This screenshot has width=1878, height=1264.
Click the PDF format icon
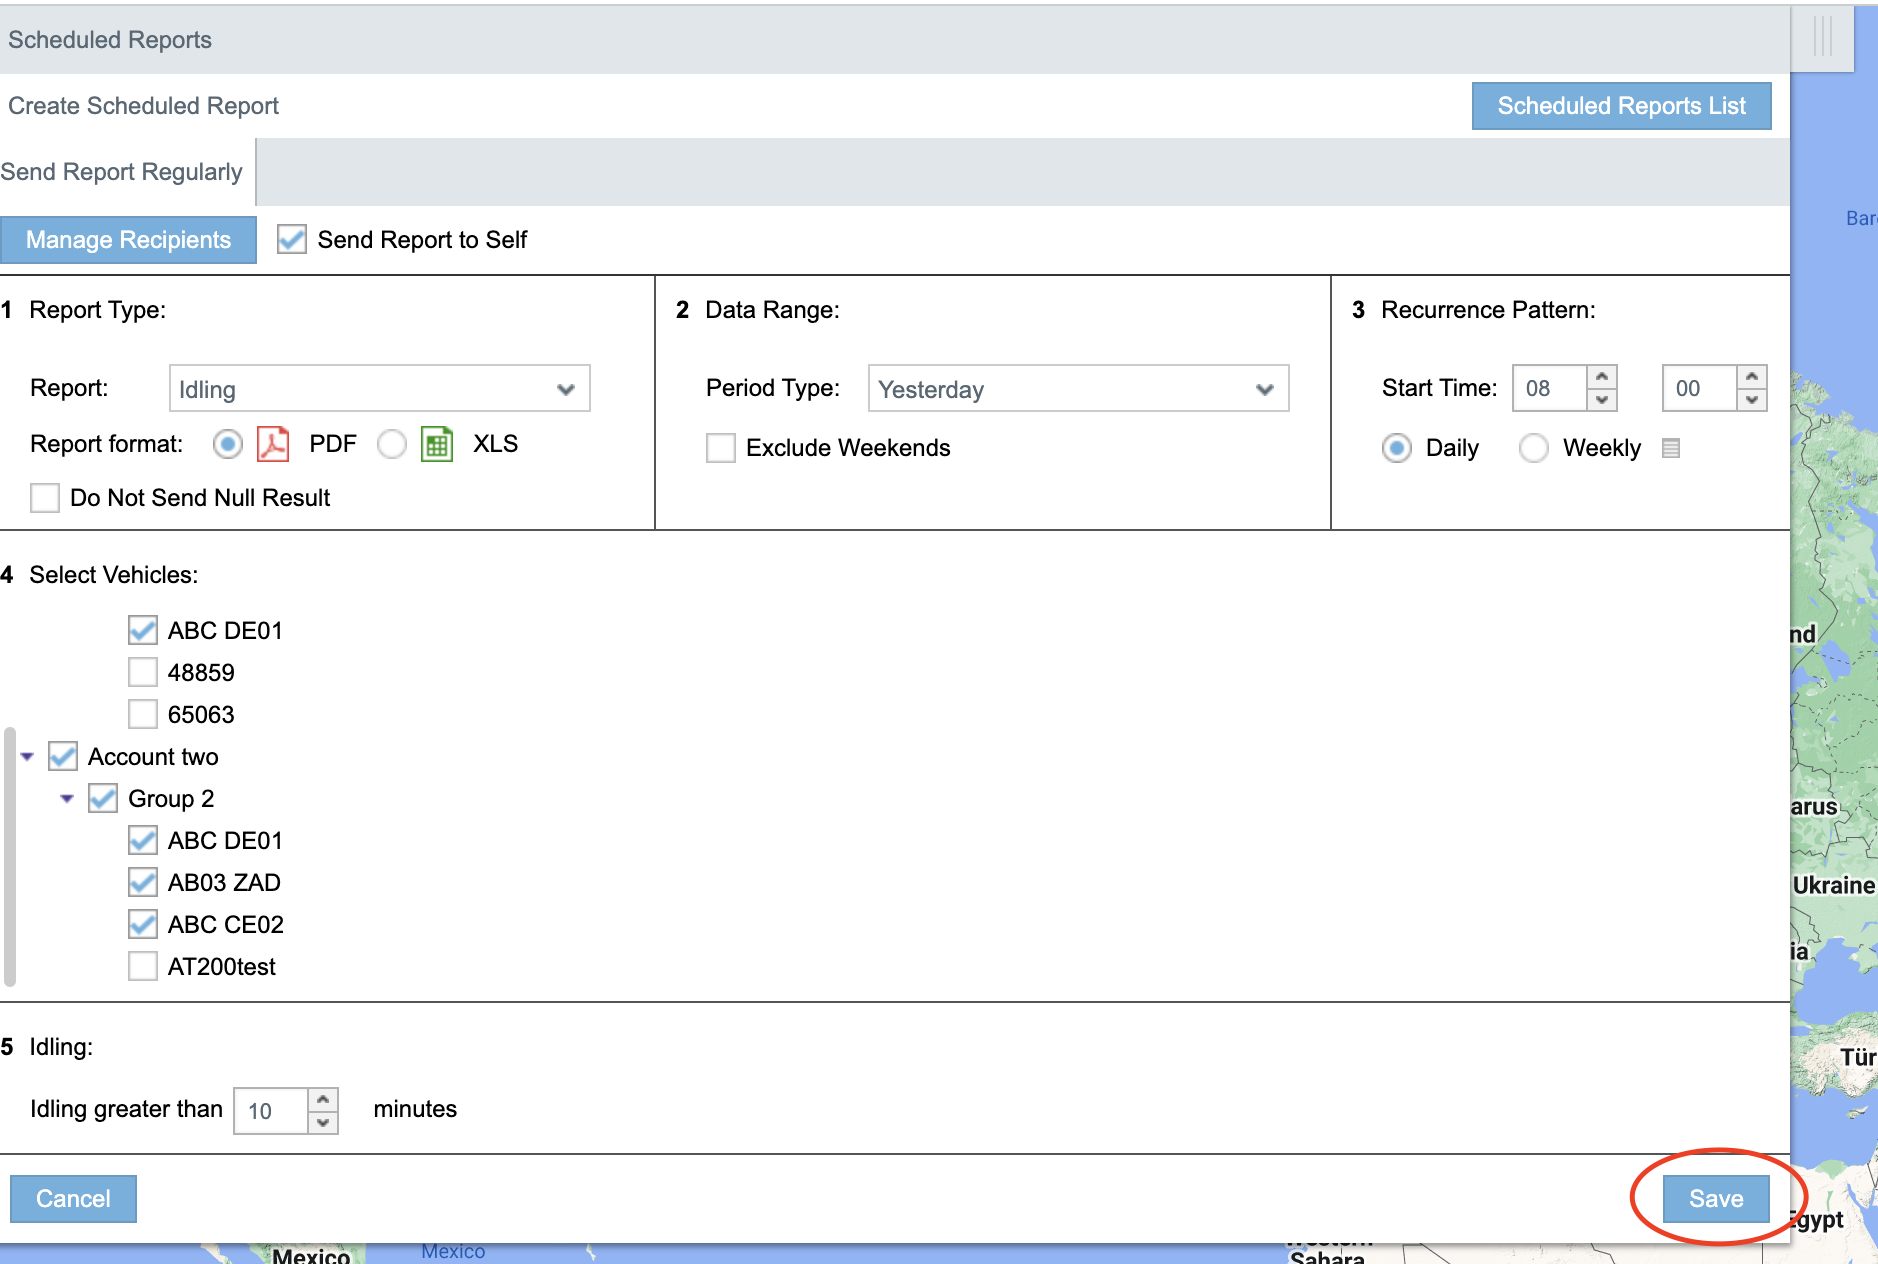tap(273, 444)
